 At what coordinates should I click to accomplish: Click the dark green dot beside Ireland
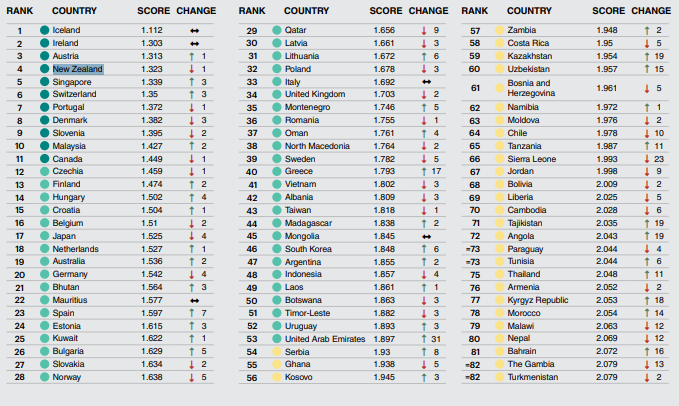click(x=44, y=43)
